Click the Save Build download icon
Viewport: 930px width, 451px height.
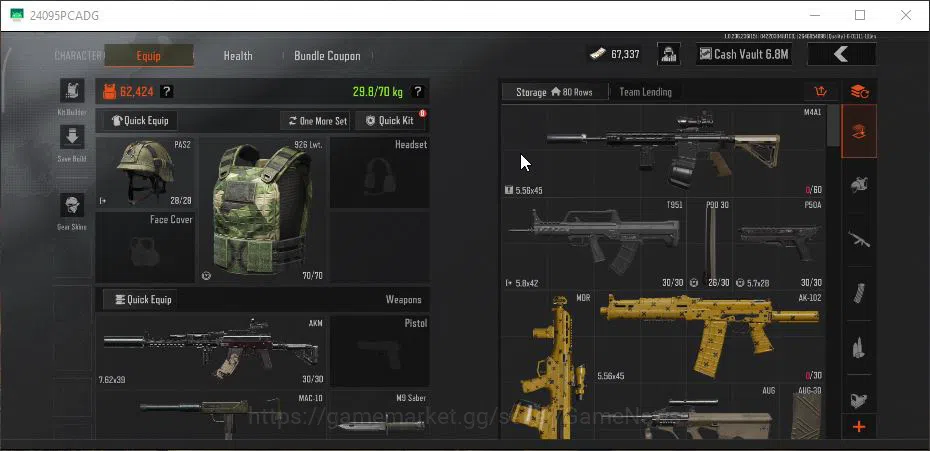coord(72,137)
